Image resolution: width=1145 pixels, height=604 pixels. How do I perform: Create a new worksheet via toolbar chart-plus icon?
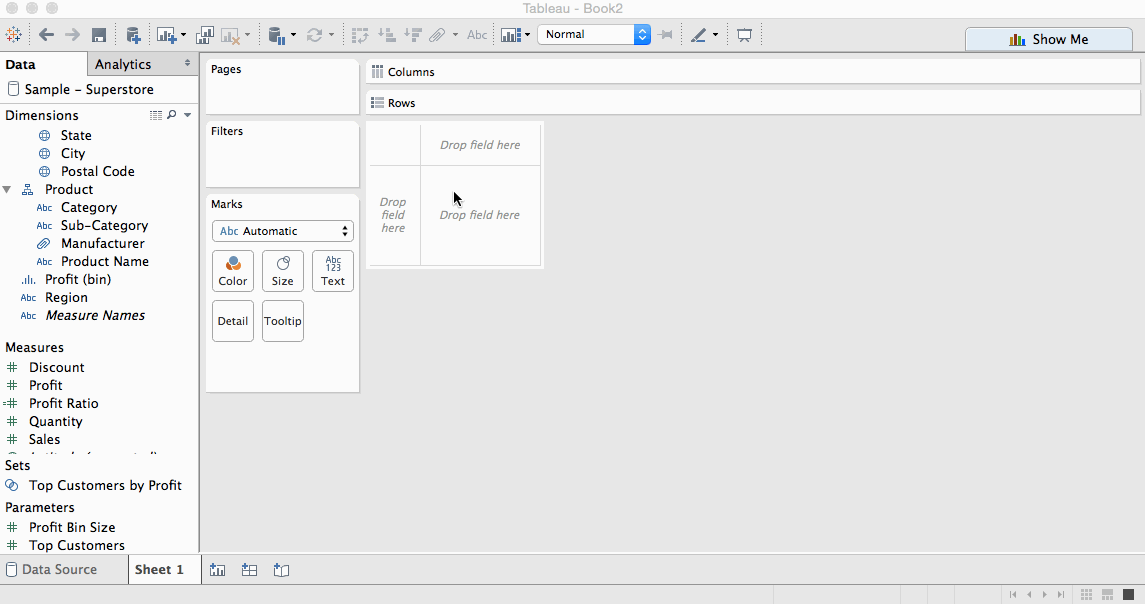click(166, 35)
